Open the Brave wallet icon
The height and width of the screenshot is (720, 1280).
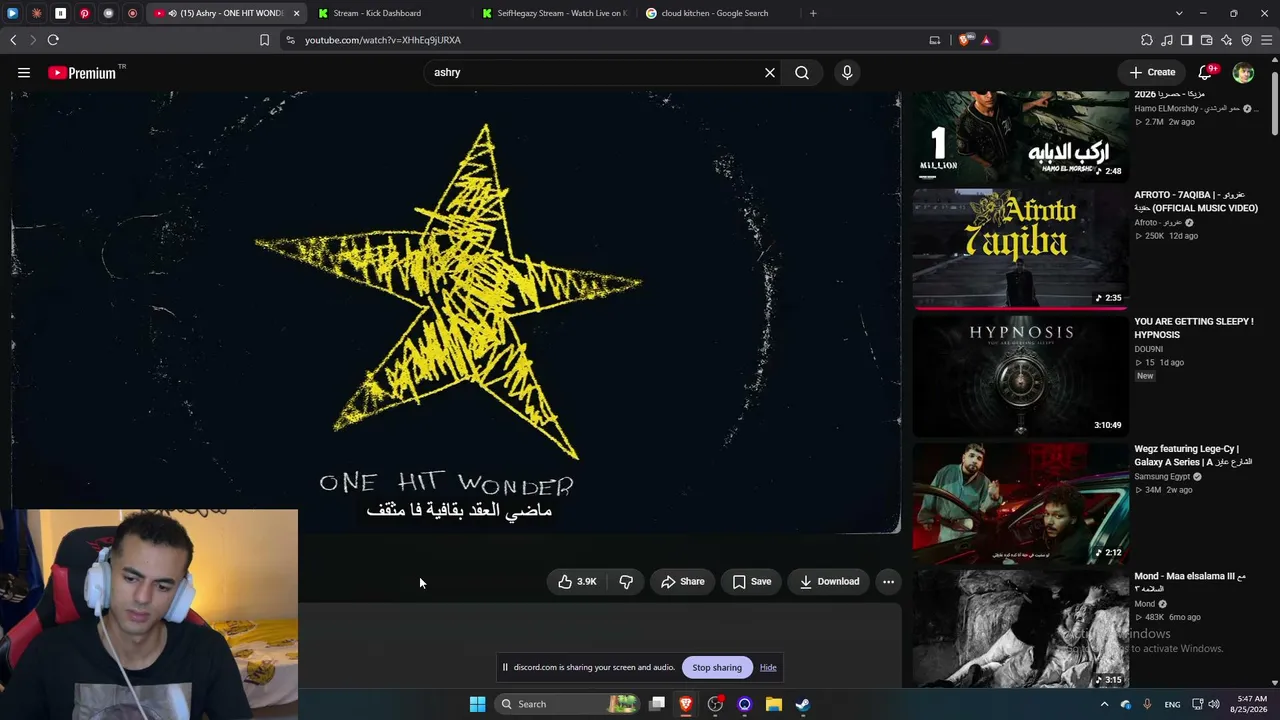click(x=1207, y=40)
